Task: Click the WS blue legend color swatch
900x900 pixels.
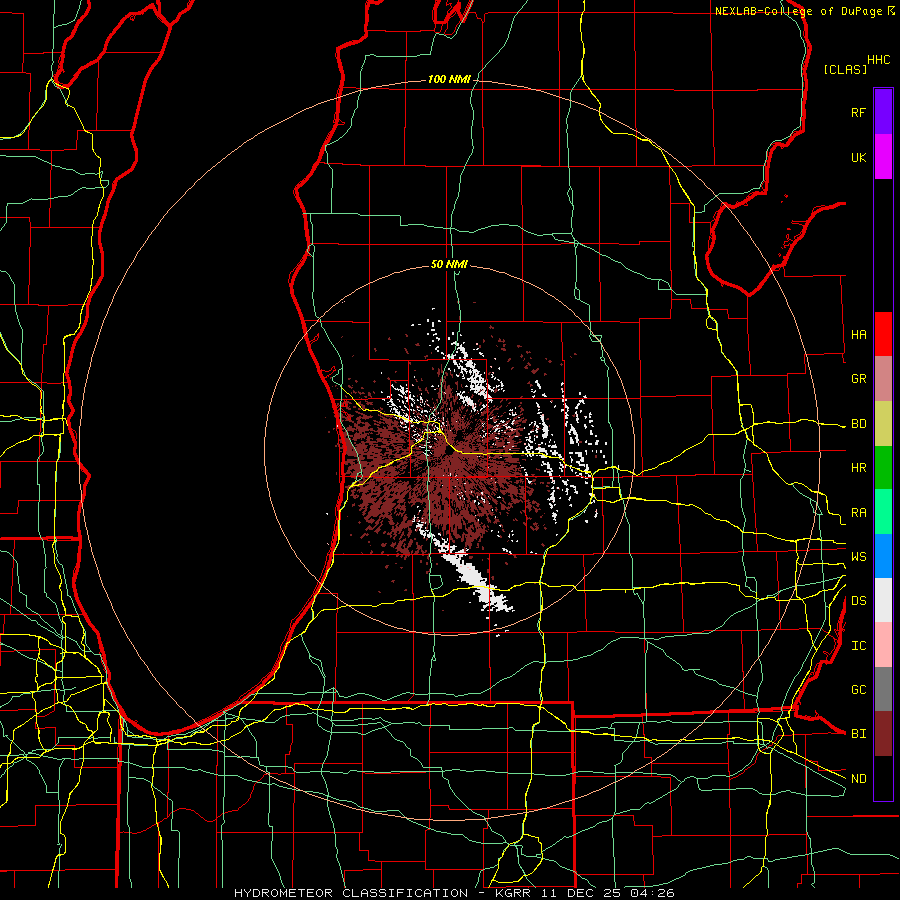Action: 883,556
